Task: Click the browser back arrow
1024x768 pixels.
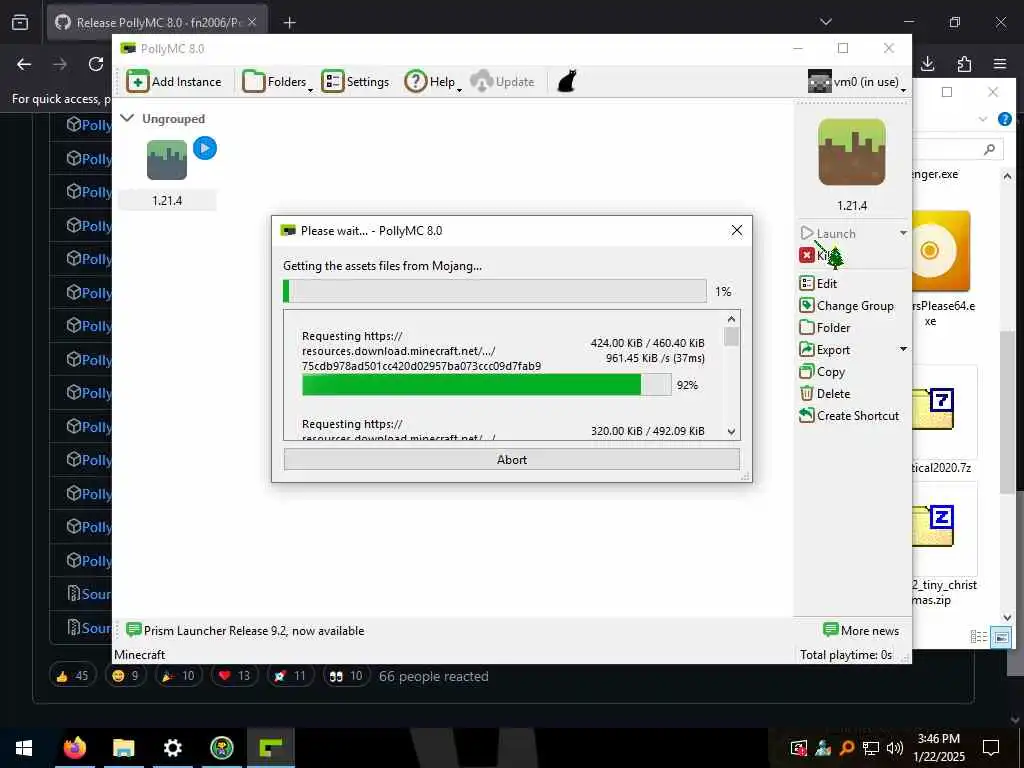Action: point(24,64)
